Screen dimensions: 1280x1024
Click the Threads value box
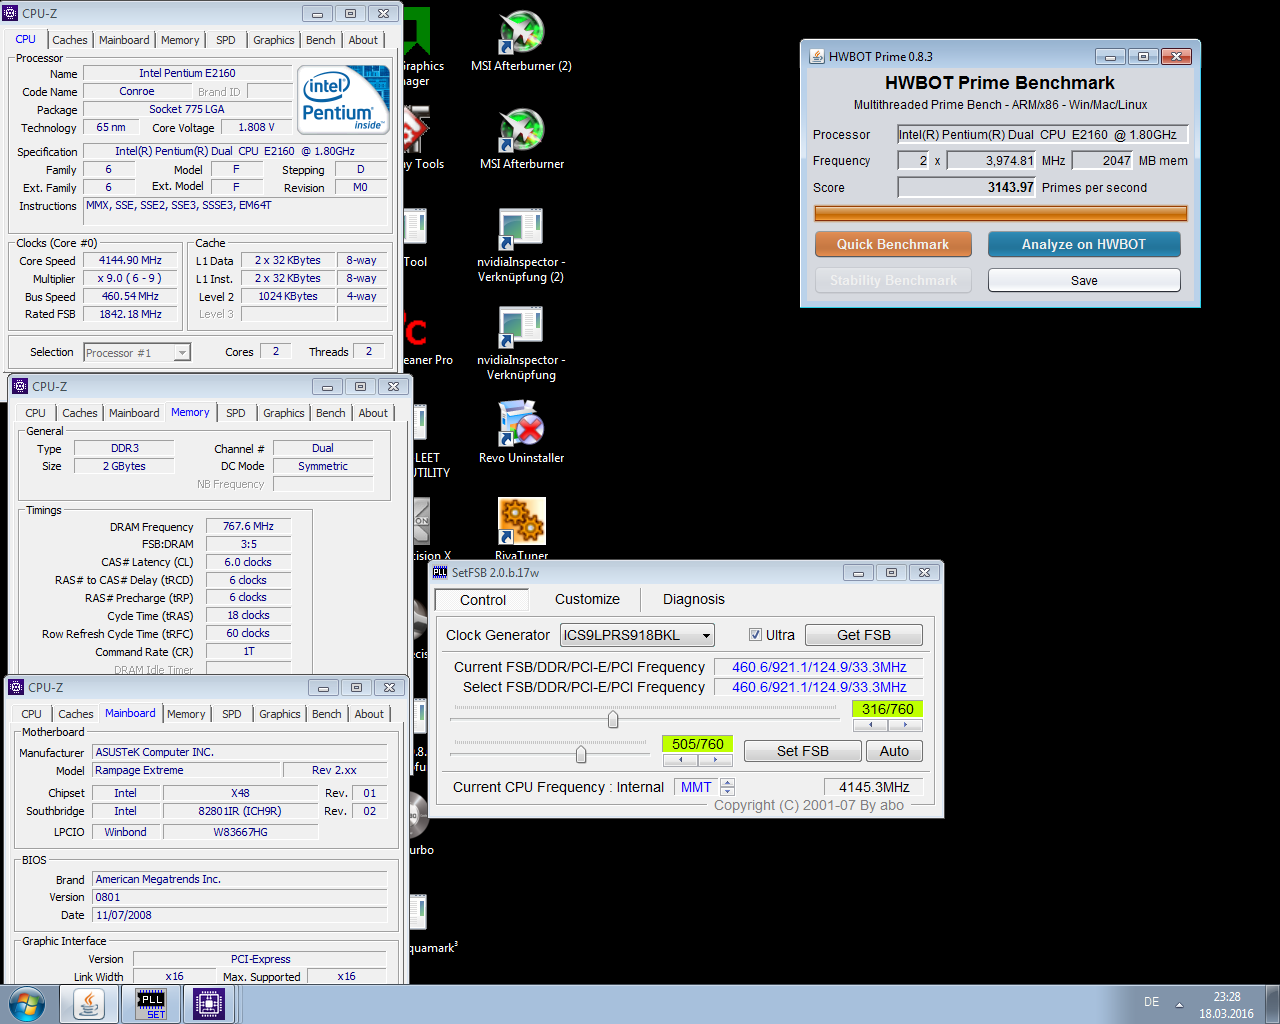click(369, 351)
